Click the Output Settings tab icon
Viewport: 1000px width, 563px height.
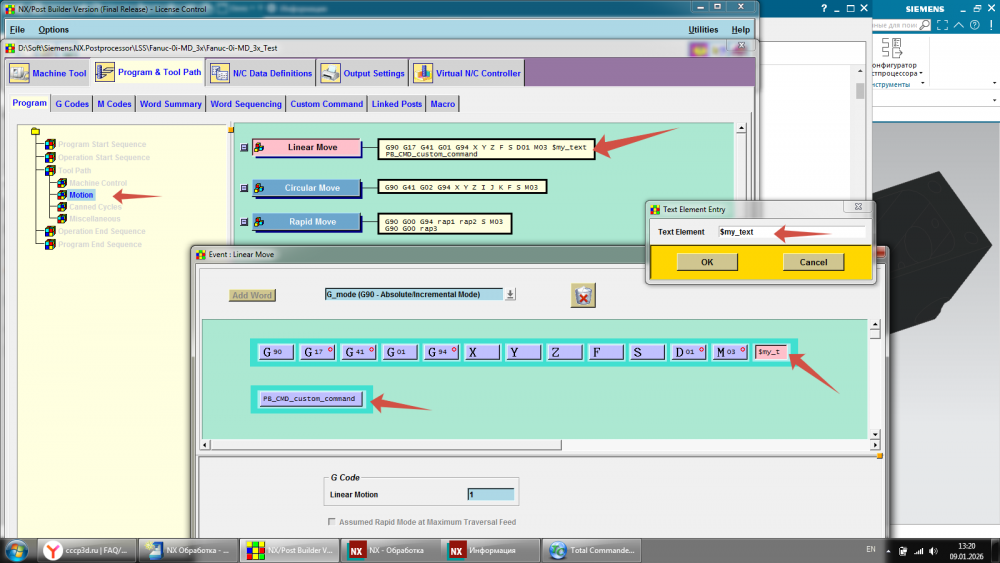click(330, 73)
